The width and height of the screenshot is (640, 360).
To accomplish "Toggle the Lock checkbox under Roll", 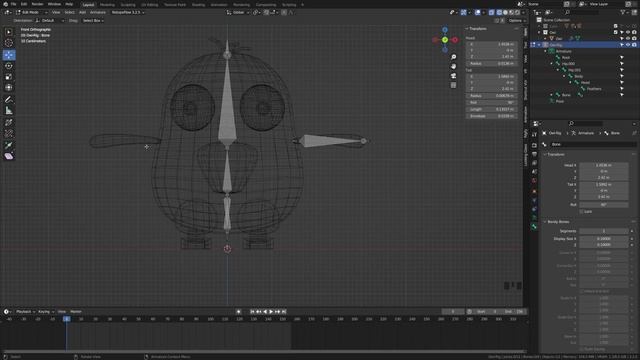I will [581, 211].
